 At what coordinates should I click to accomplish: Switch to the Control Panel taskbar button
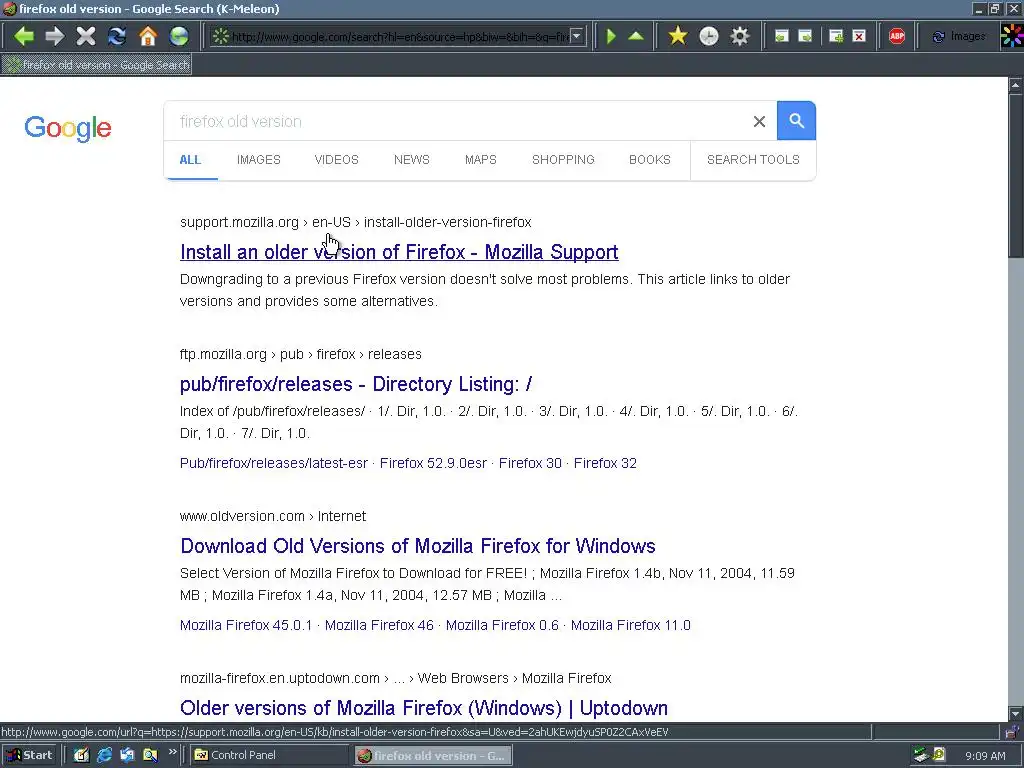click(270, 755)
